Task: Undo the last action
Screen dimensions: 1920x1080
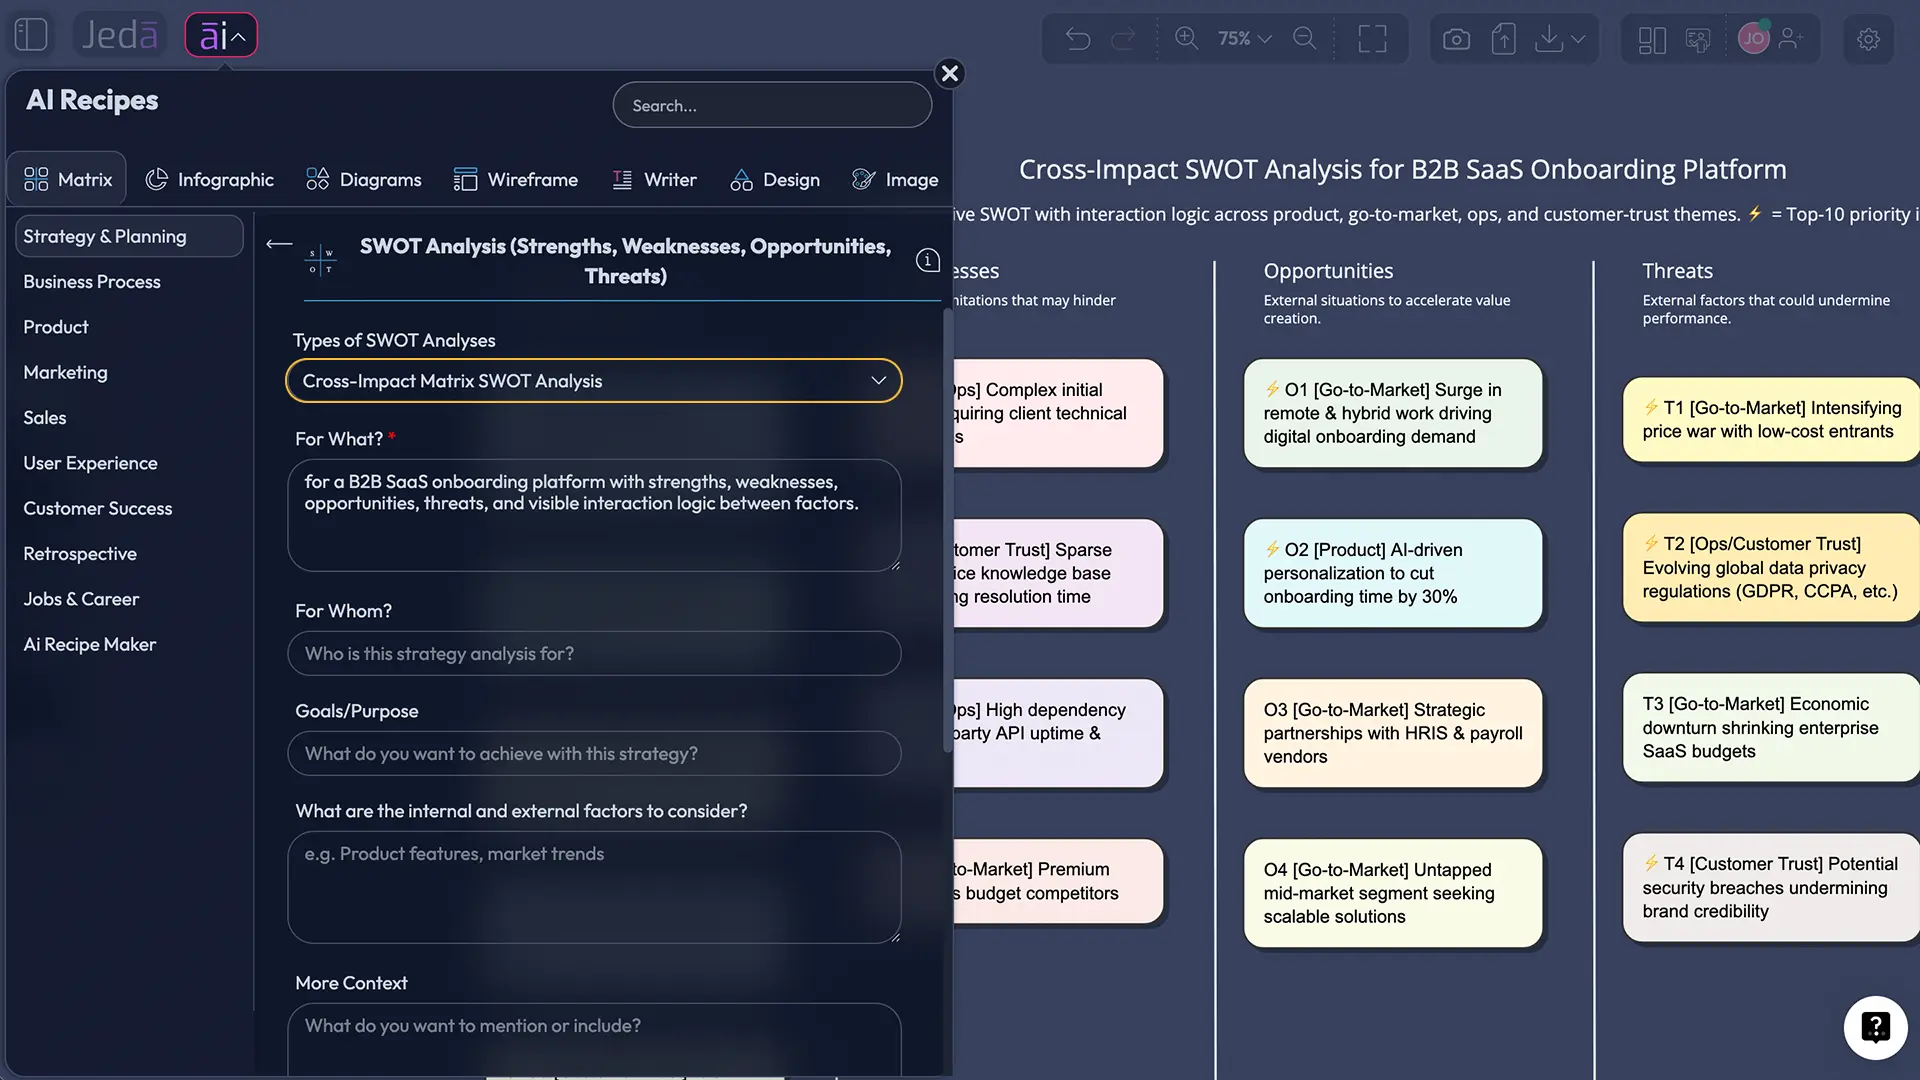Action: coord(1078,39)
